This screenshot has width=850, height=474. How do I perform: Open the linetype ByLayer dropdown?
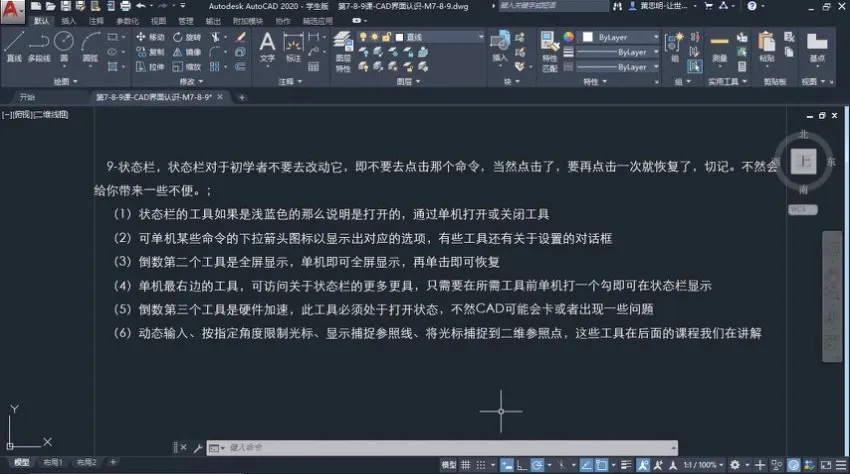point(617,67)
